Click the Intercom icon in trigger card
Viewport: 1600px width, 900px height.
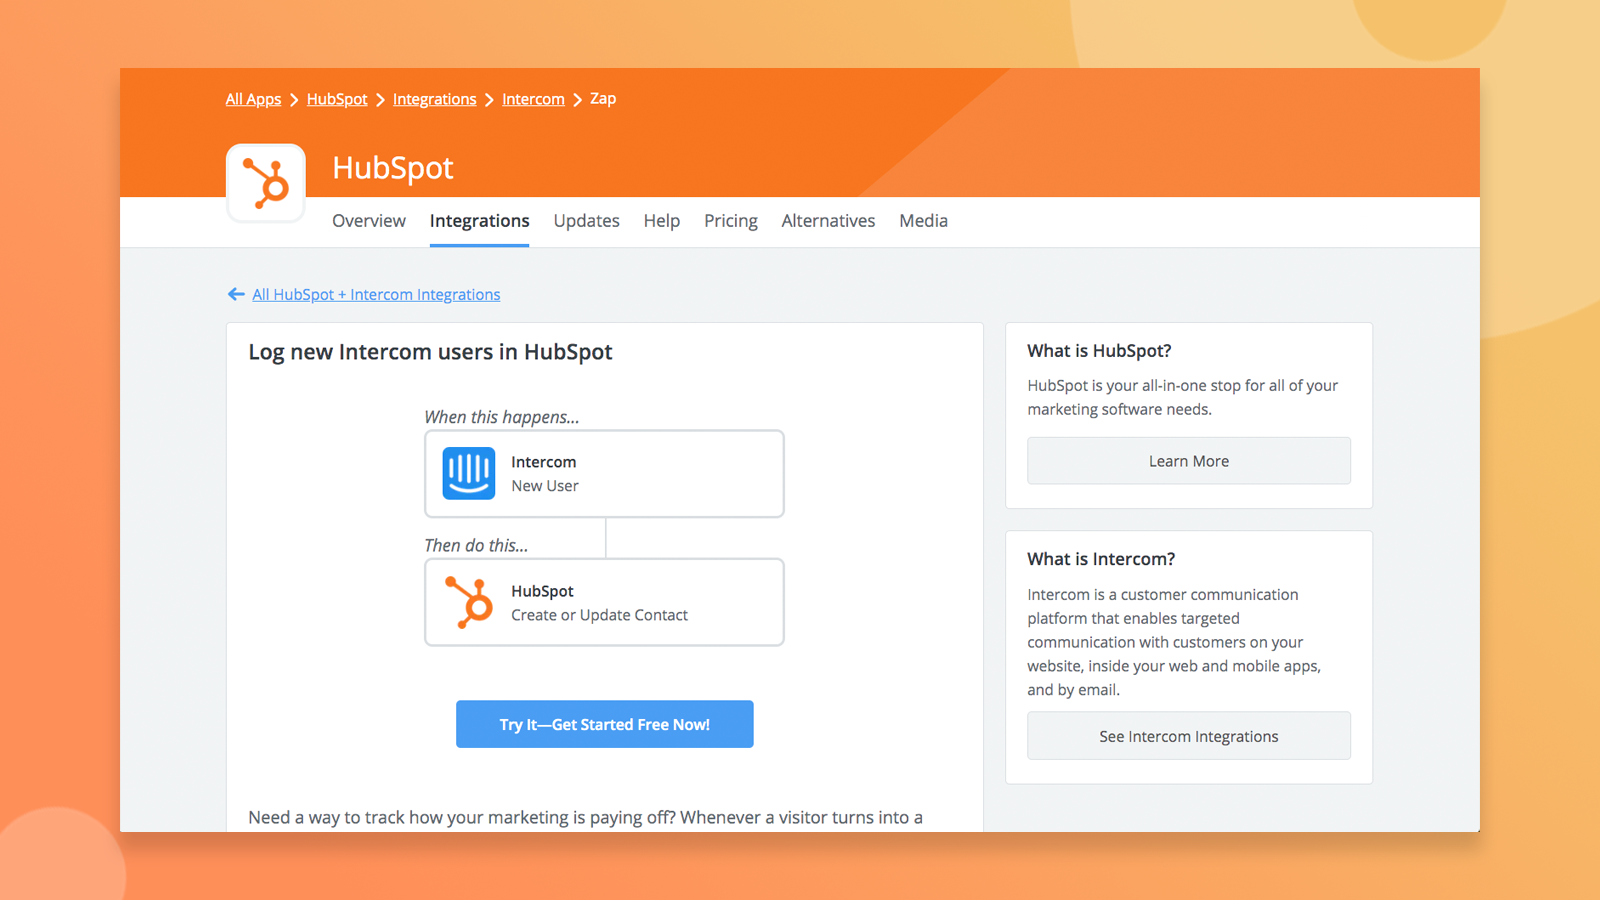[469, 473]
